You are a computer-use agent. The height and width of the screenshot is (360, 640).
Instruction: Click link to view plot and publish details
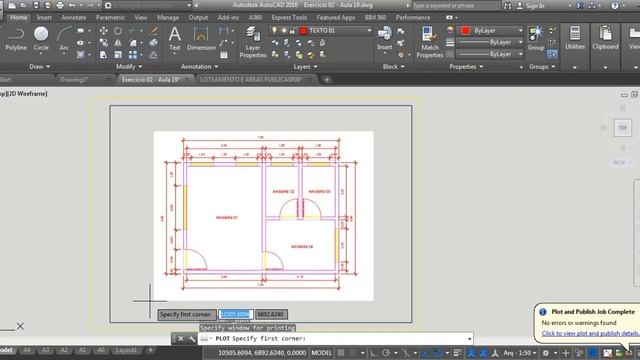coord(590,333)
